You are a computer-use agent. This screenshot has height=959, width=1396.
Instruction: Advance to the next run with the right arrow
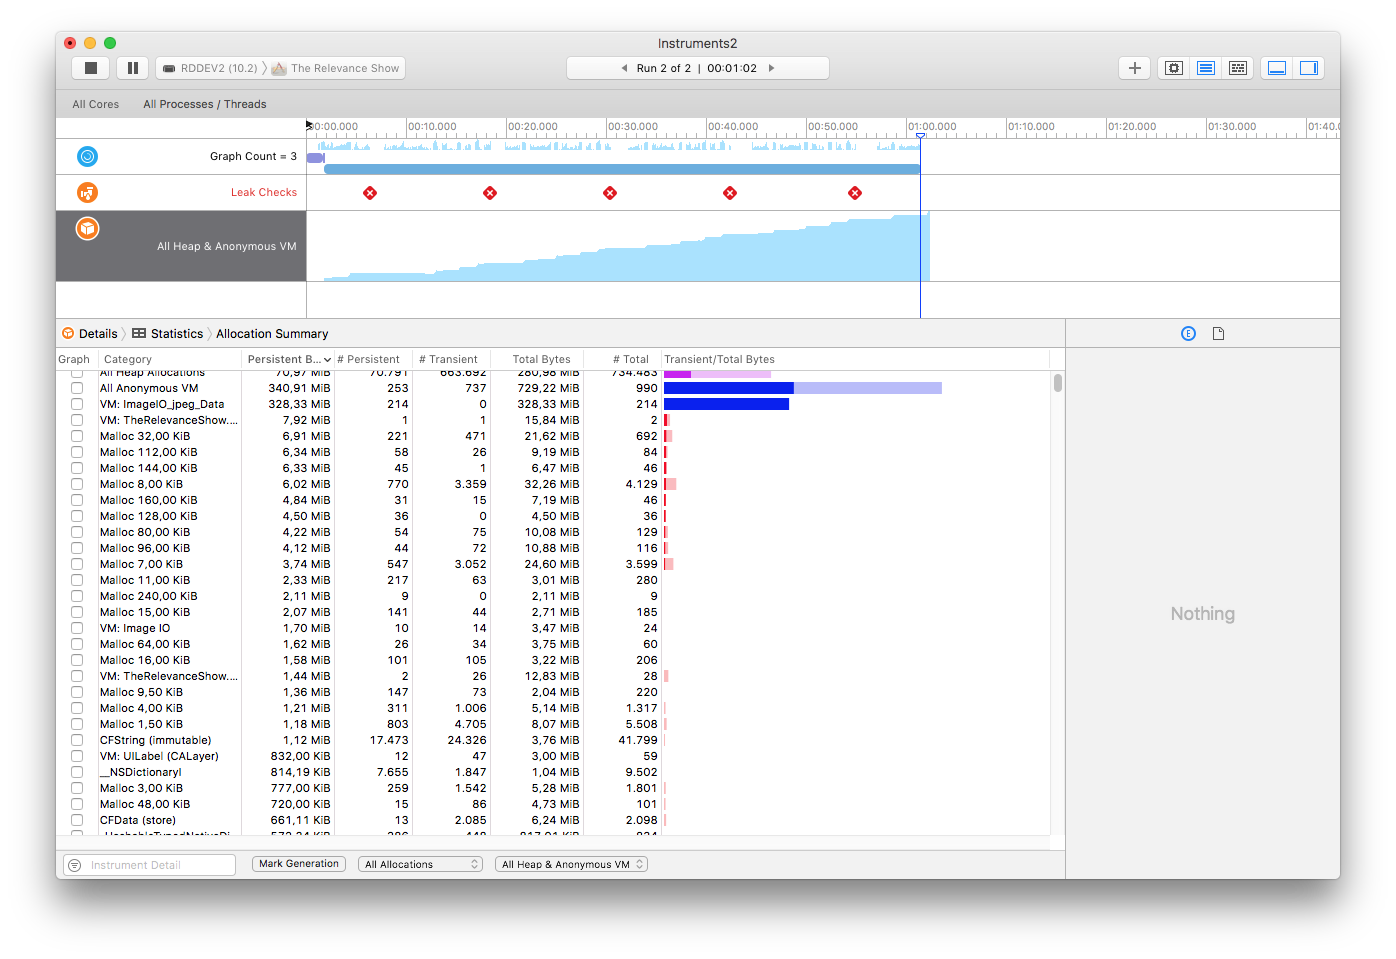(771, 68)
